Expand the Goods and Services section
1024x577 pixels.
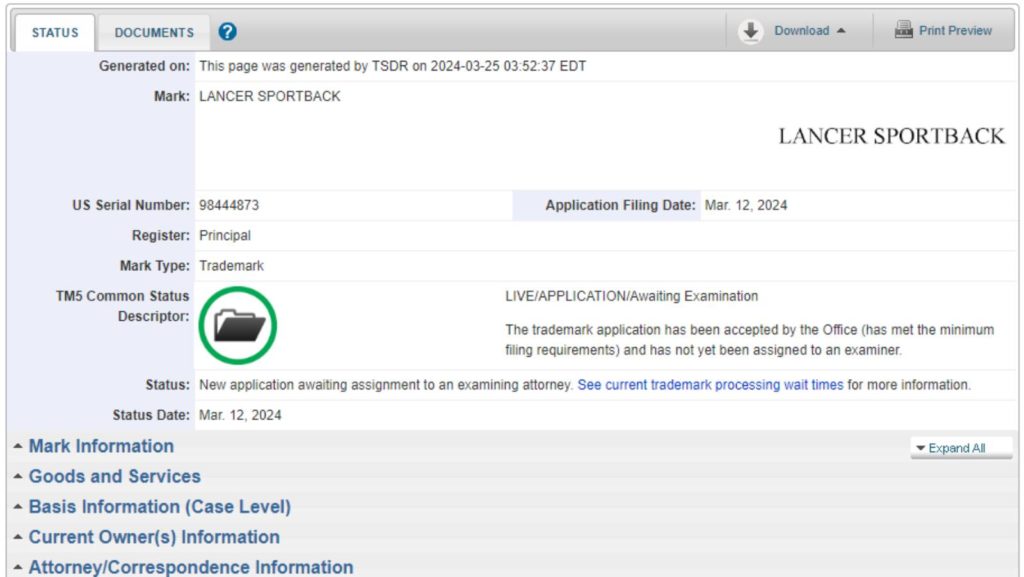pyautogui.click(x=114, y=476)
